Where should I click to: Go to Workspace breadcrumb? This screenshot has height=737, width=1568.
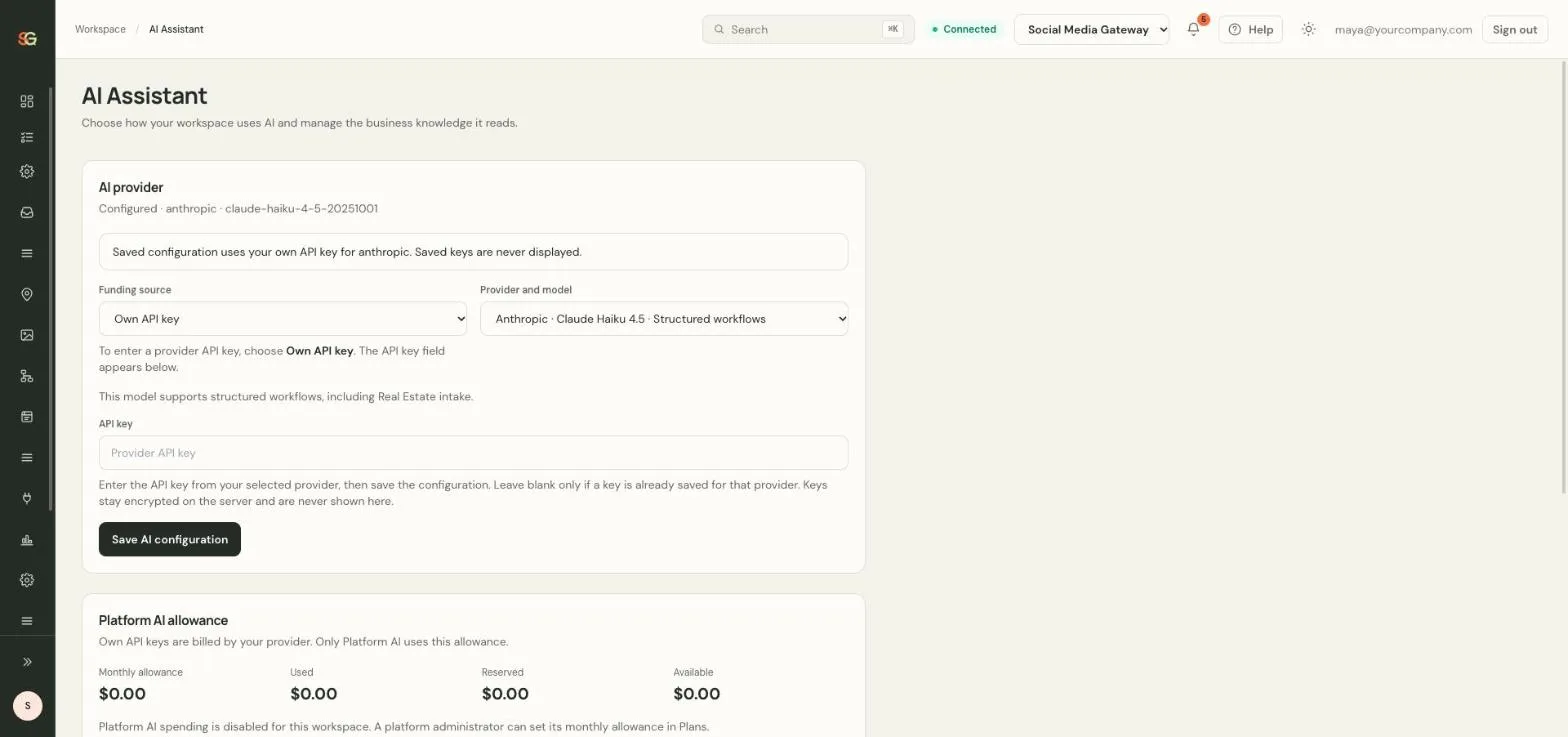pyautogui.click(x=100, y=29)
